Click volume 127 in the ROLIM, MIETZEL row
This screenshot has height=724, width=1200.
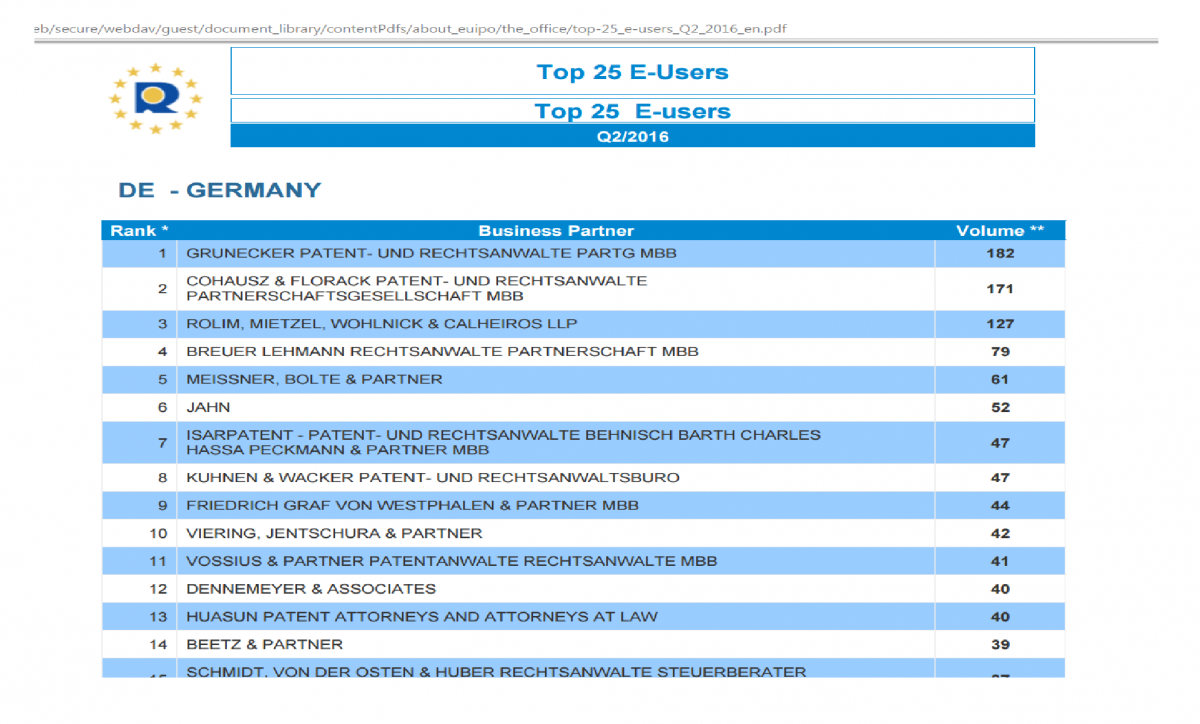click(x=1000, y=323)
